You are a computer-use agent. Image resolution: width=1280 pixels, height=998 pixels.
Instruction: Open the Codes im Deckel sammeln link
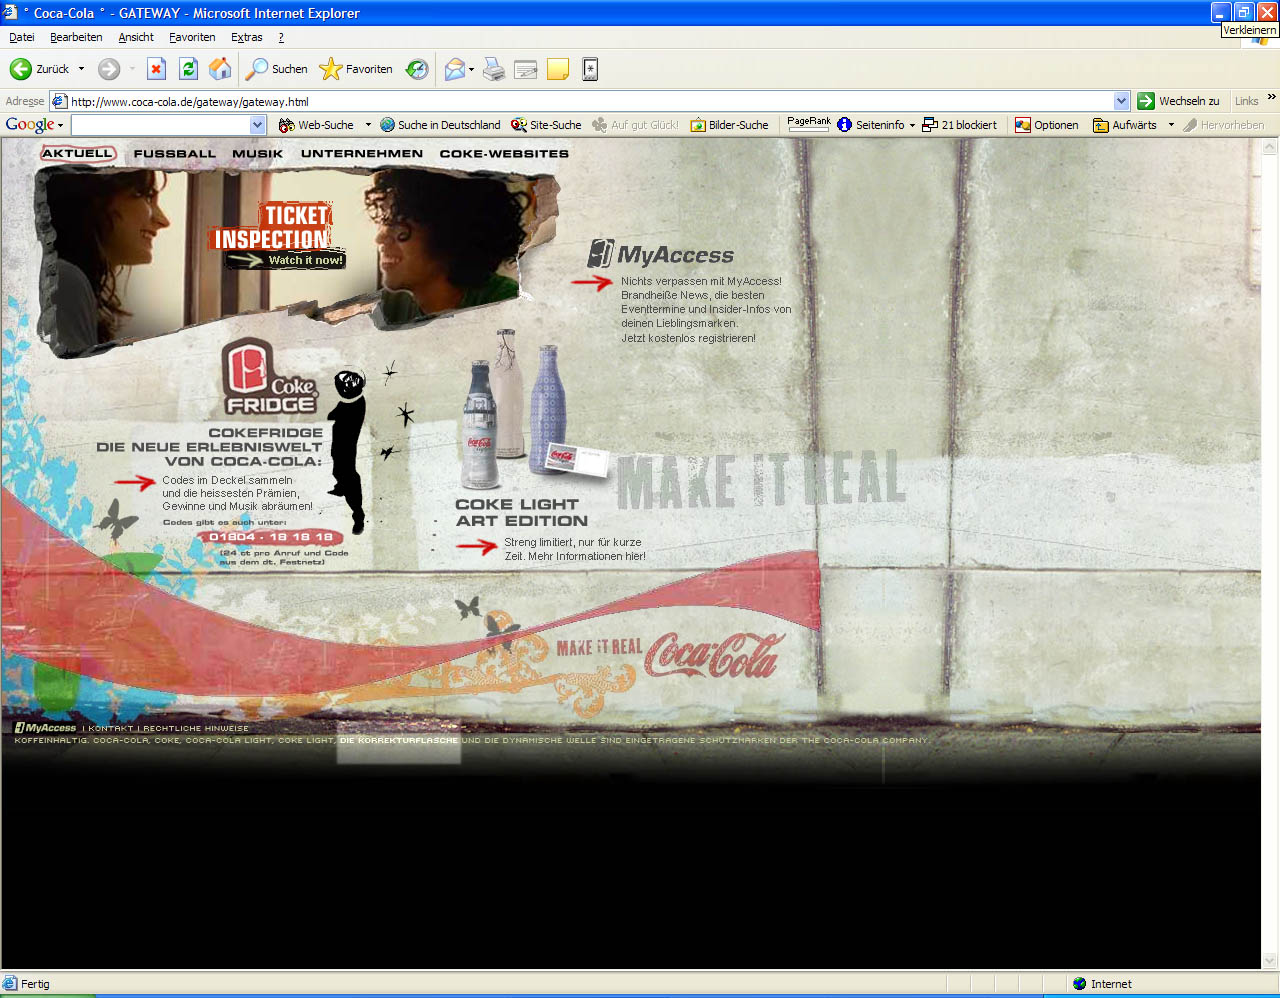[238, 493]
